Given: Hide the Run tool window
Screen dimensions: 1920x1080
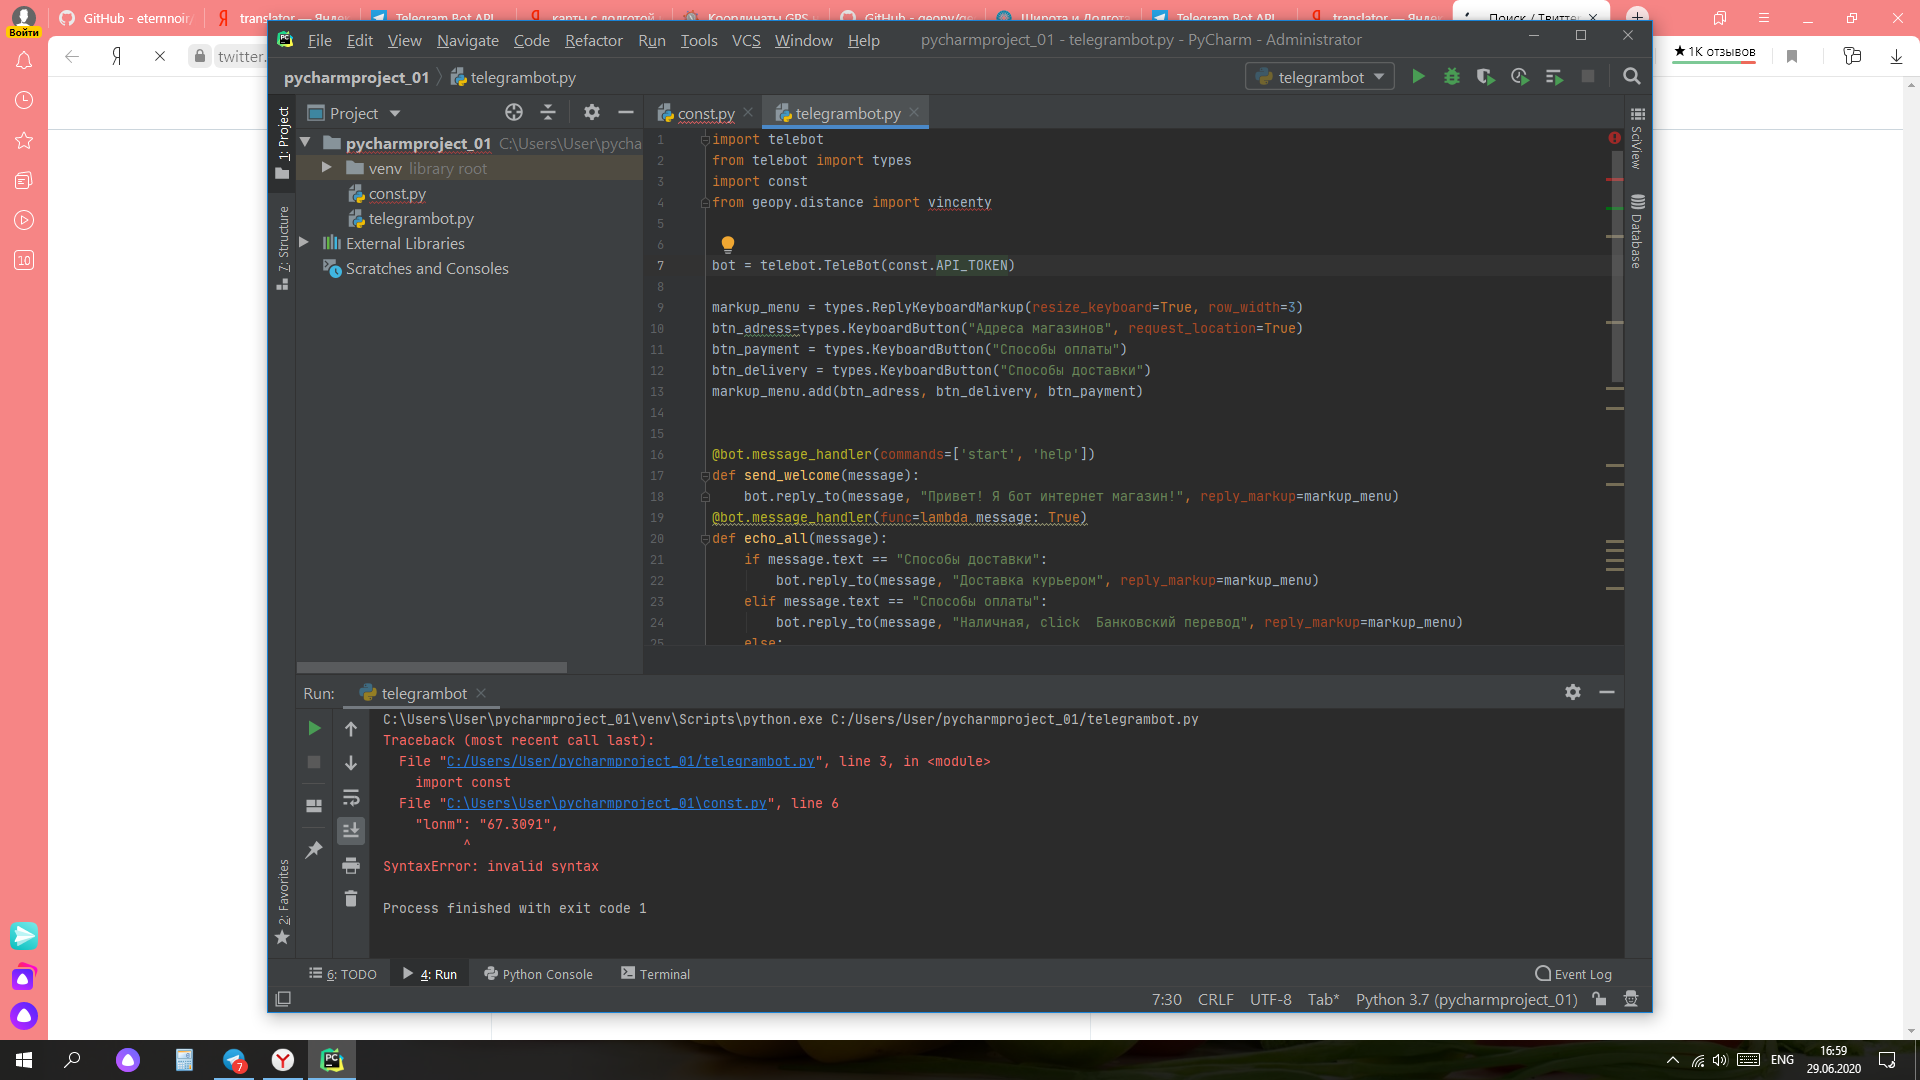Looking at the screenshot, I should 1607,692.
